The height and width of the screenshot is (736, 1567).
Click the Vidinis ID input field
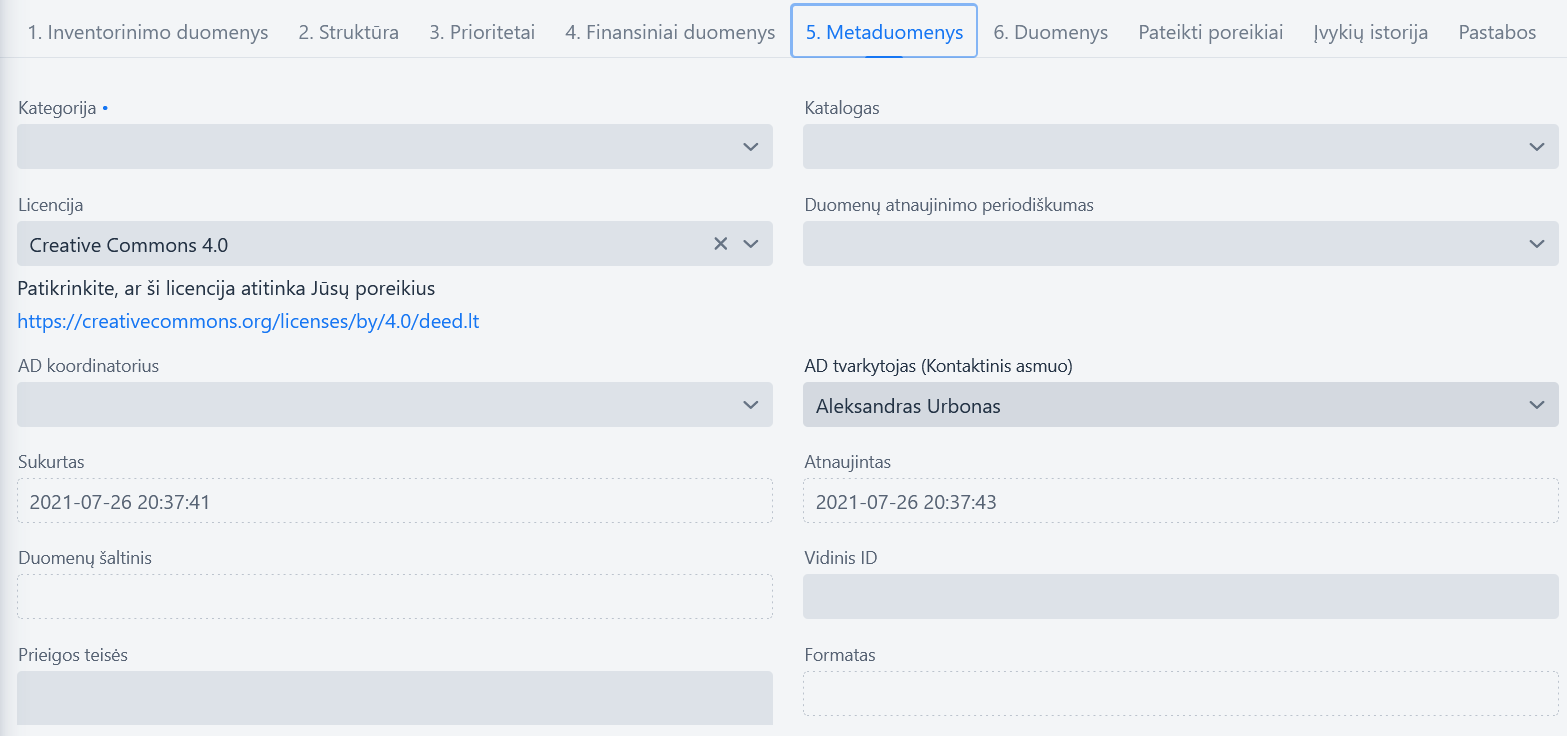[x=1181, y=596]
